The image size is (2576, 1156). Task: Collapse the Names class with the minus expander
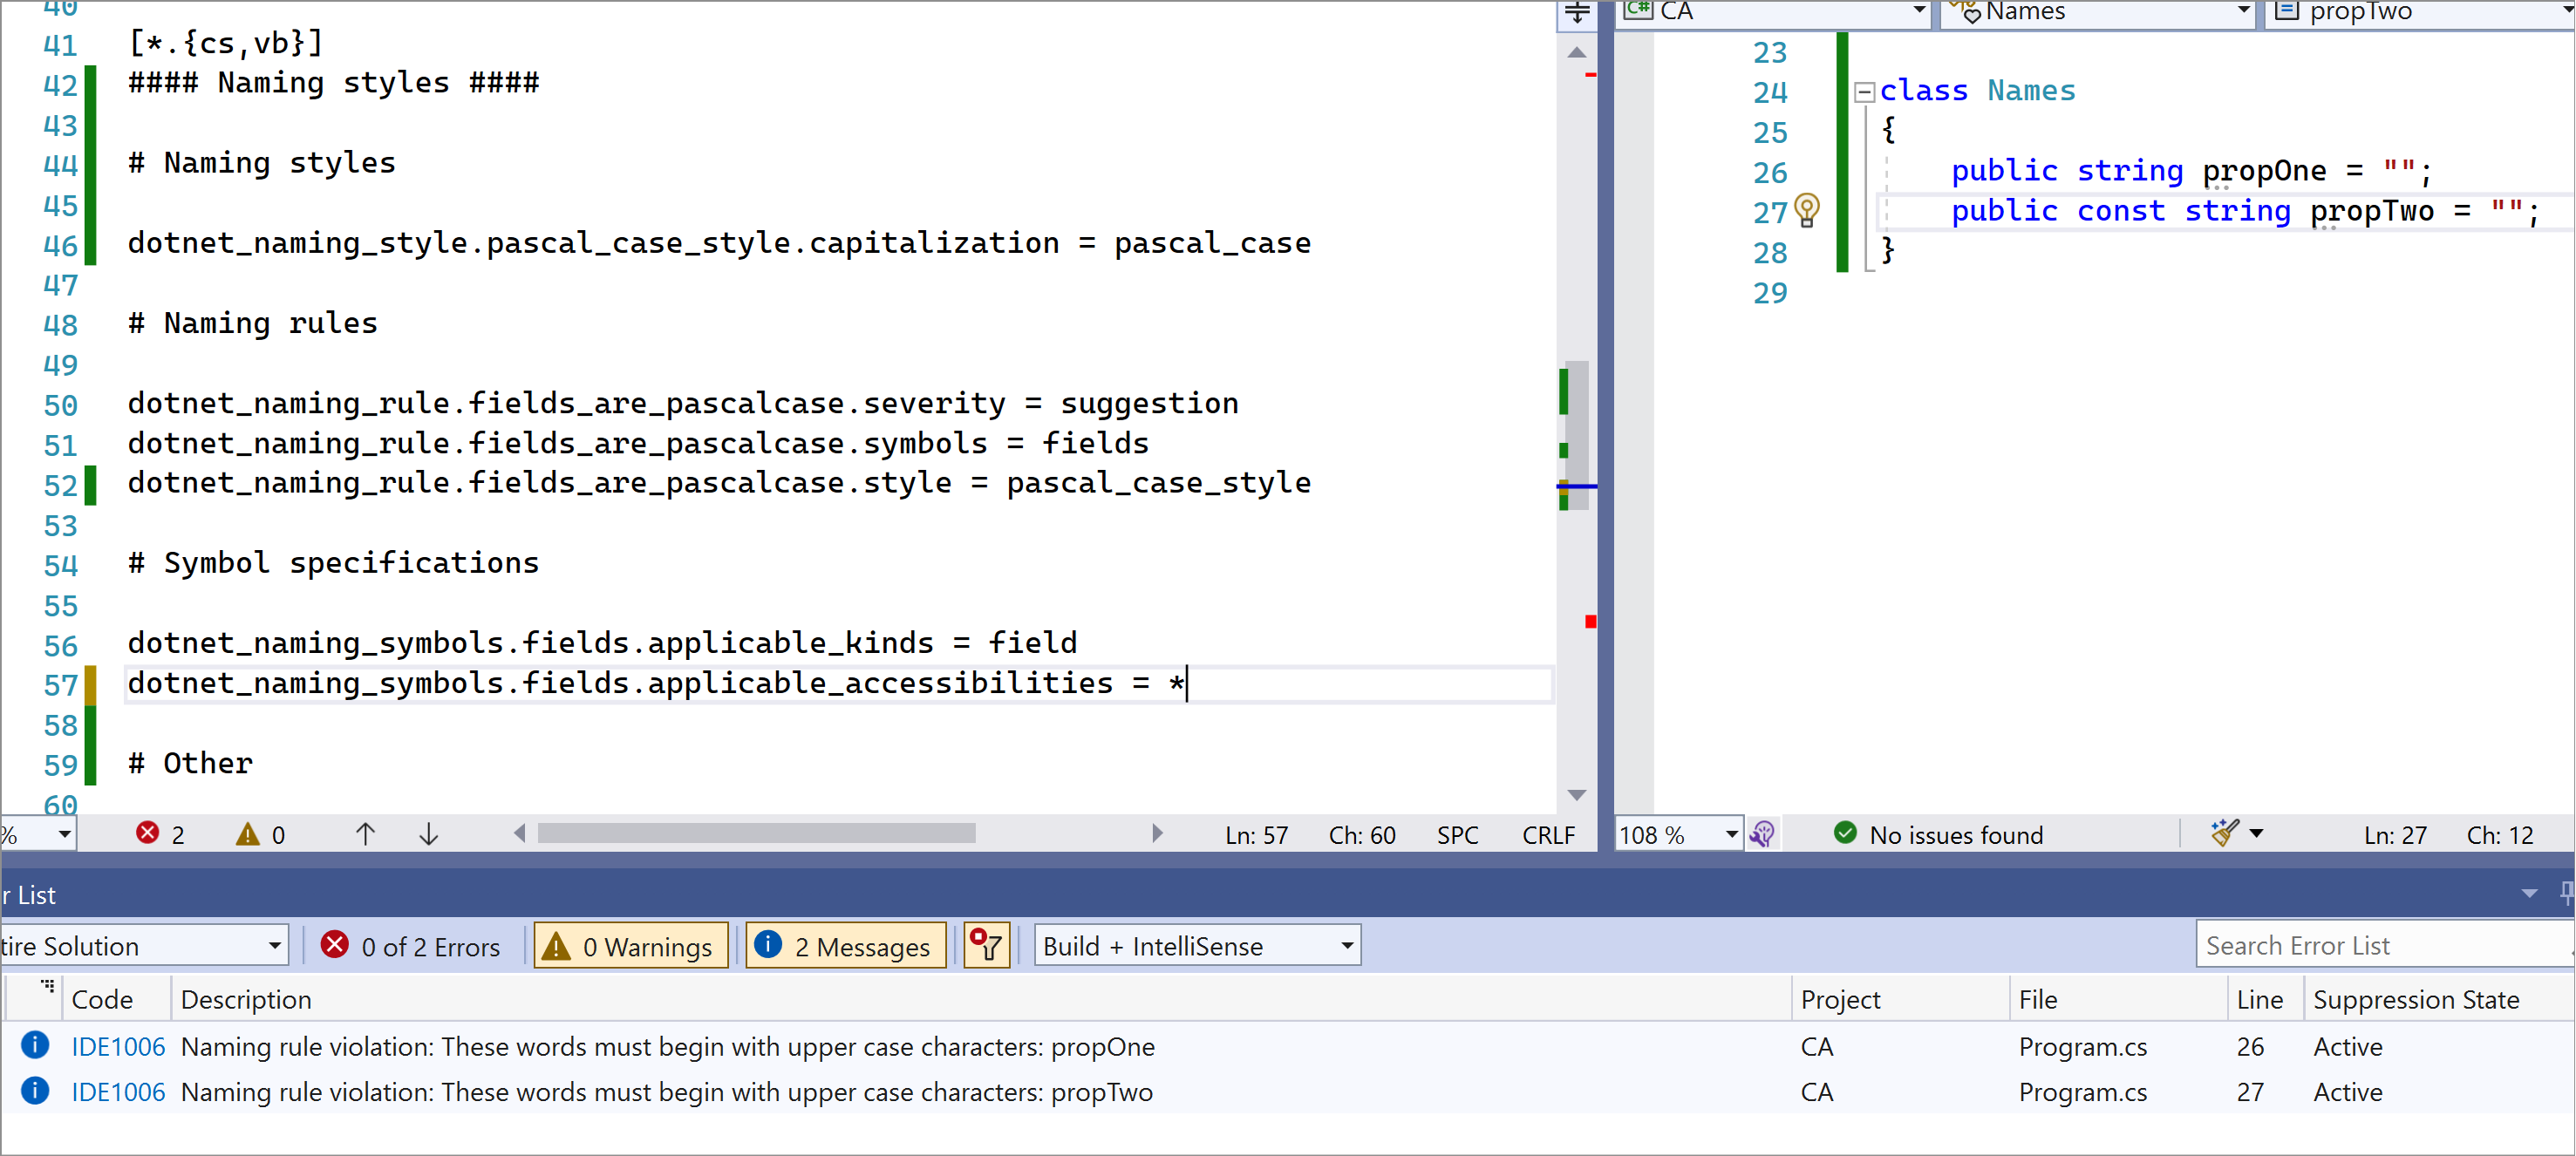[x=1864, y=91]
